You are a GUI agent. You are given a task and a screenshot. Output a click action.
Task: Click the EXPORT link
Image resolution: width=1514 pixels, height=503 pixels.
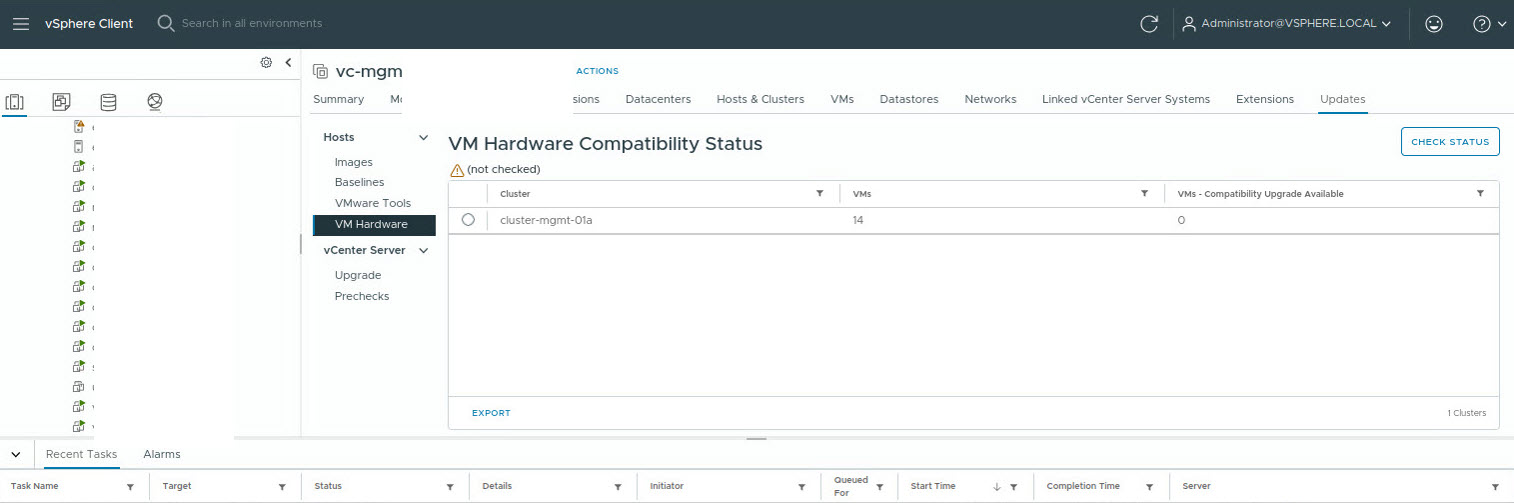[x=491, y=413]
